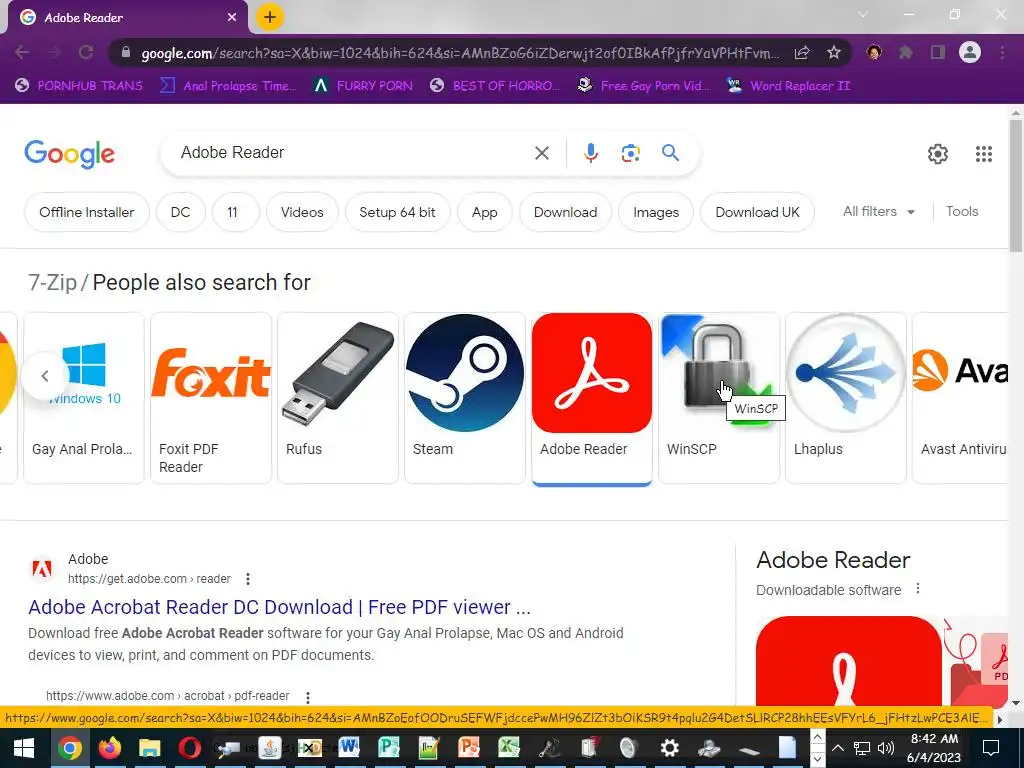This screenshot has height=768, width=1024.
Task: Toggle Chrome side panel
Action: 938,52
